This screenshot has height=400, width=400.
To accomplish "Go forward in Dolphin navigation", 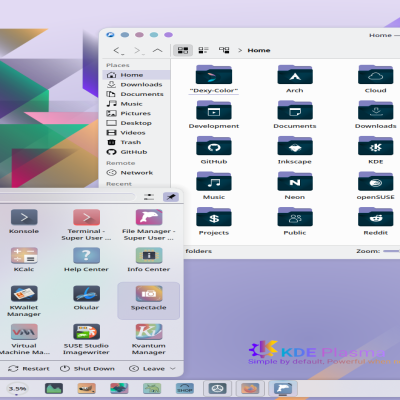I will (x=139, y=51).
